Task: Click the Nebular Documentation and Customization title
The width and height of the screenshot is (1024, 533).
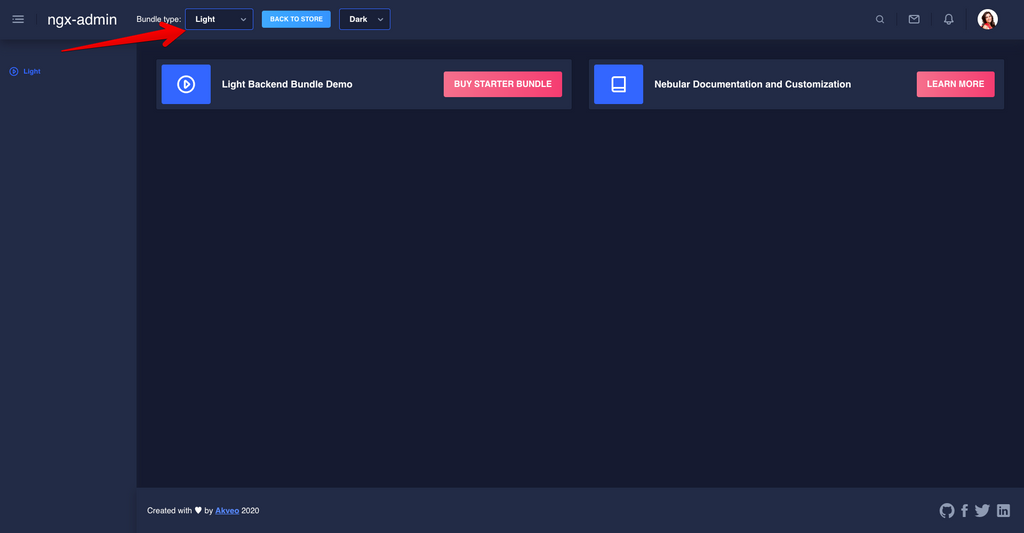Action: (x=752, y=84)
